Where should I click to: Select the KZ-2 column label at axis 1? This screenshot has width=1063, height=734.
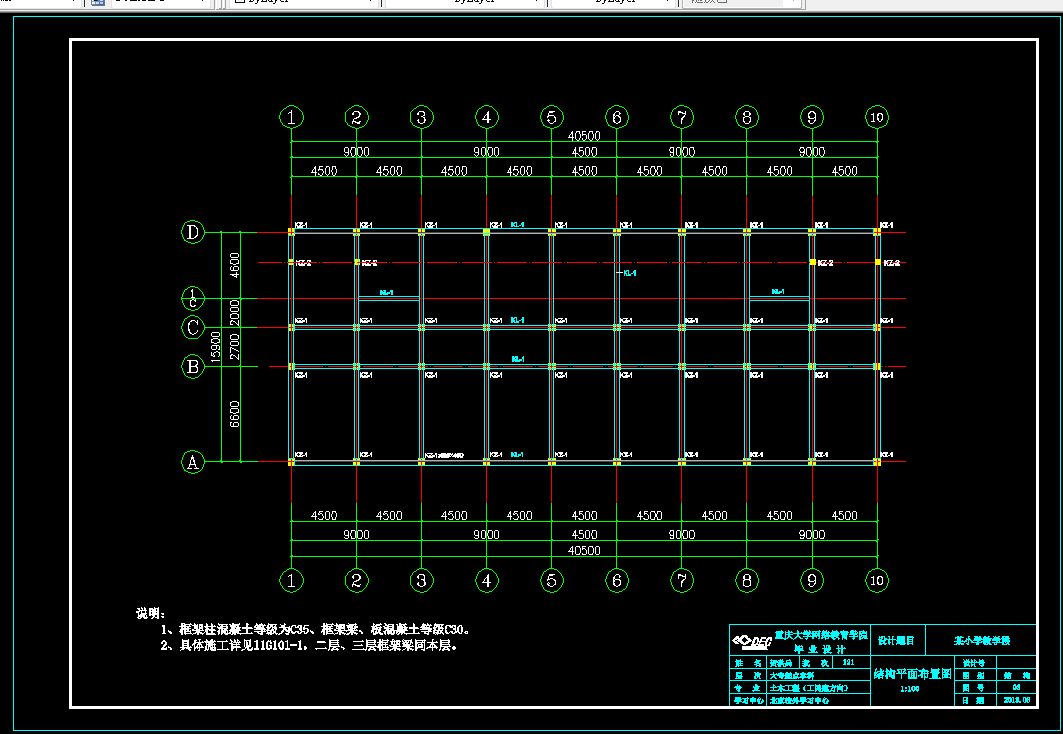pos(303,263)
